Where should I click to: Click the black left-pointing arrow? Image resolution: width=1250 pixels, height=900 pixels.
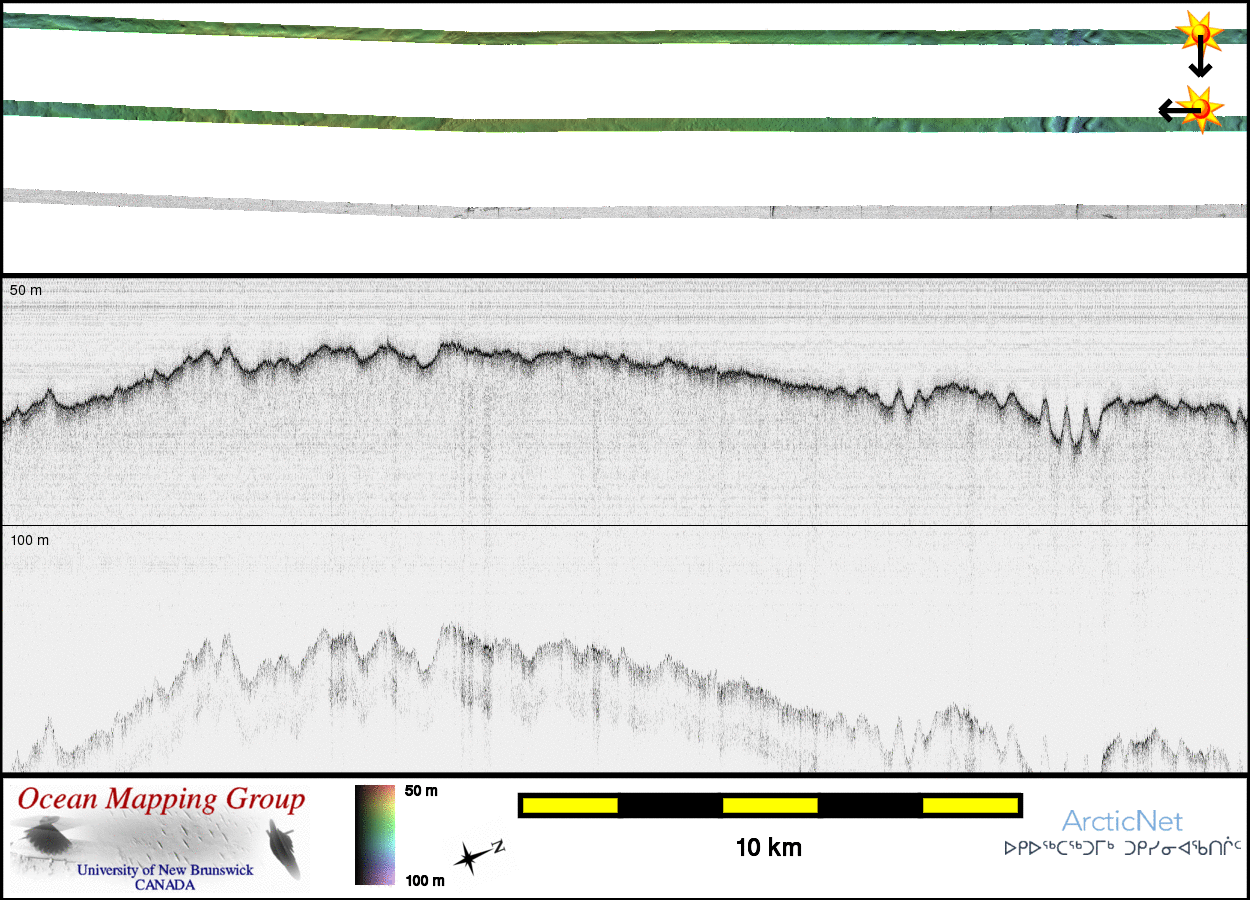pyautogui.click(x=1174, y=110)
